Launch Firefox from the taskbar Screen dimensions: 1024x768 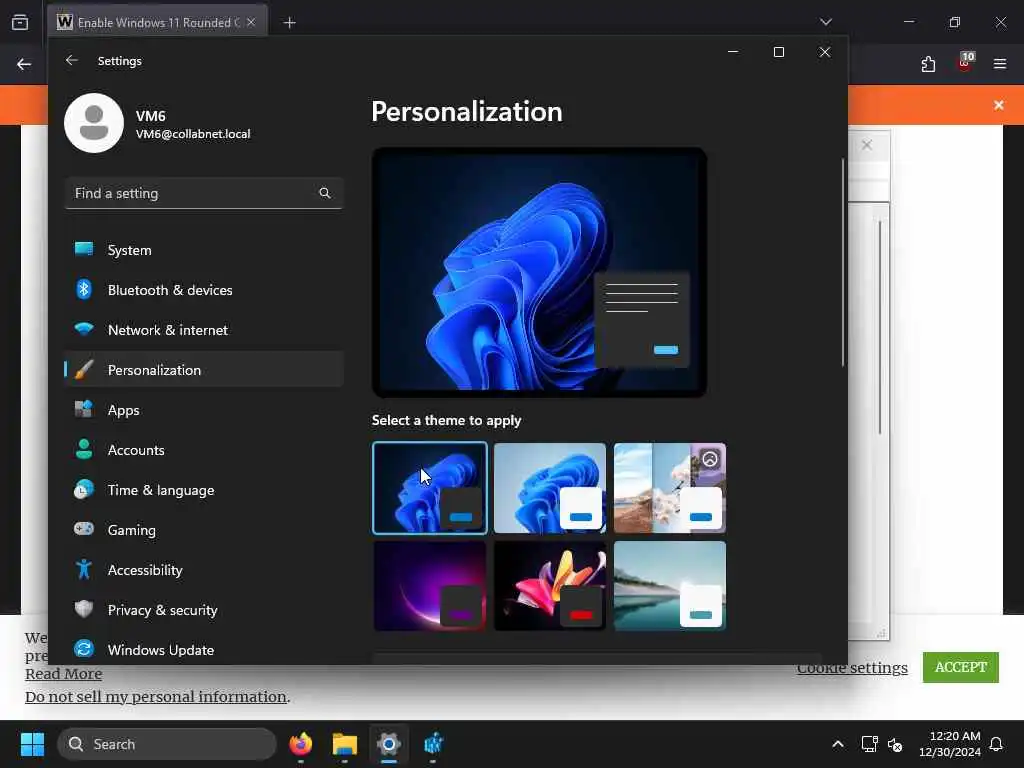[300, 744]
